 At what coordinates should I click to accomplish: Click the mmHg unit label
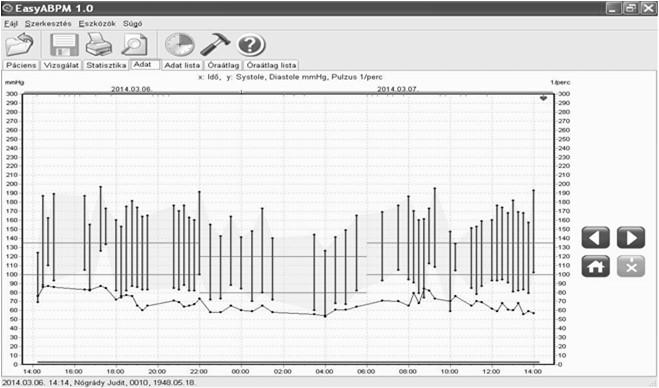[x=14, y=82]
